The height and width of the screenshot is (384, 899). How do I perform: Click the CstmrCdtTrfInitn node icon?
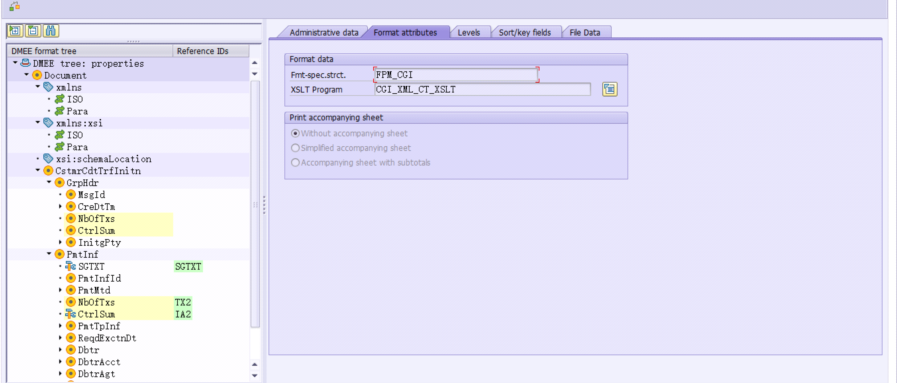pyautogui.click(x=48, y=171)
